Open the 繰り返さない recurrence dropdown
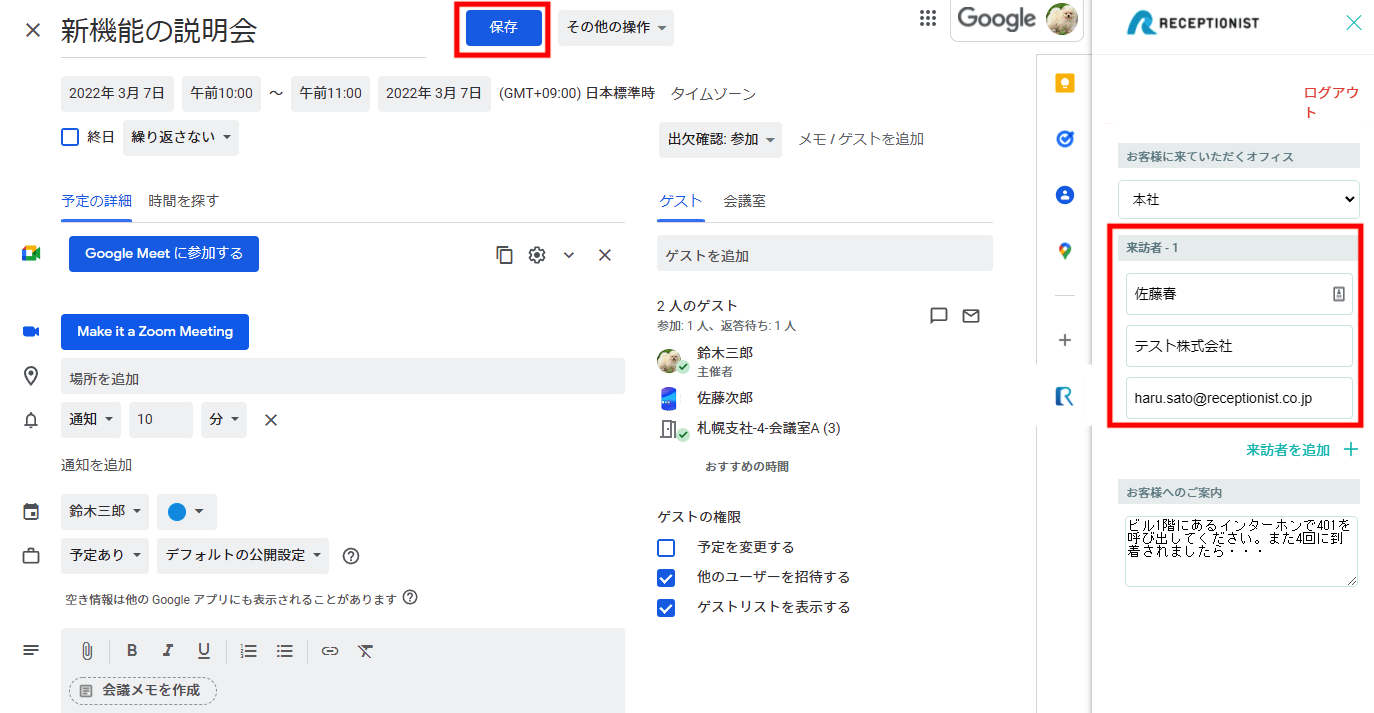1374x713 pixels. point(181,137)
